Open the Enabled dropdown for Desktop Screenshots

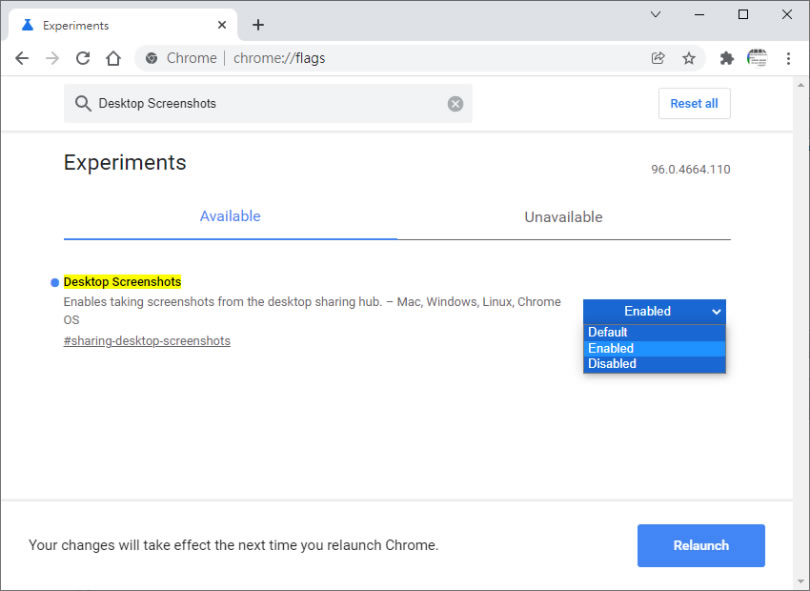tap(654, 311)
